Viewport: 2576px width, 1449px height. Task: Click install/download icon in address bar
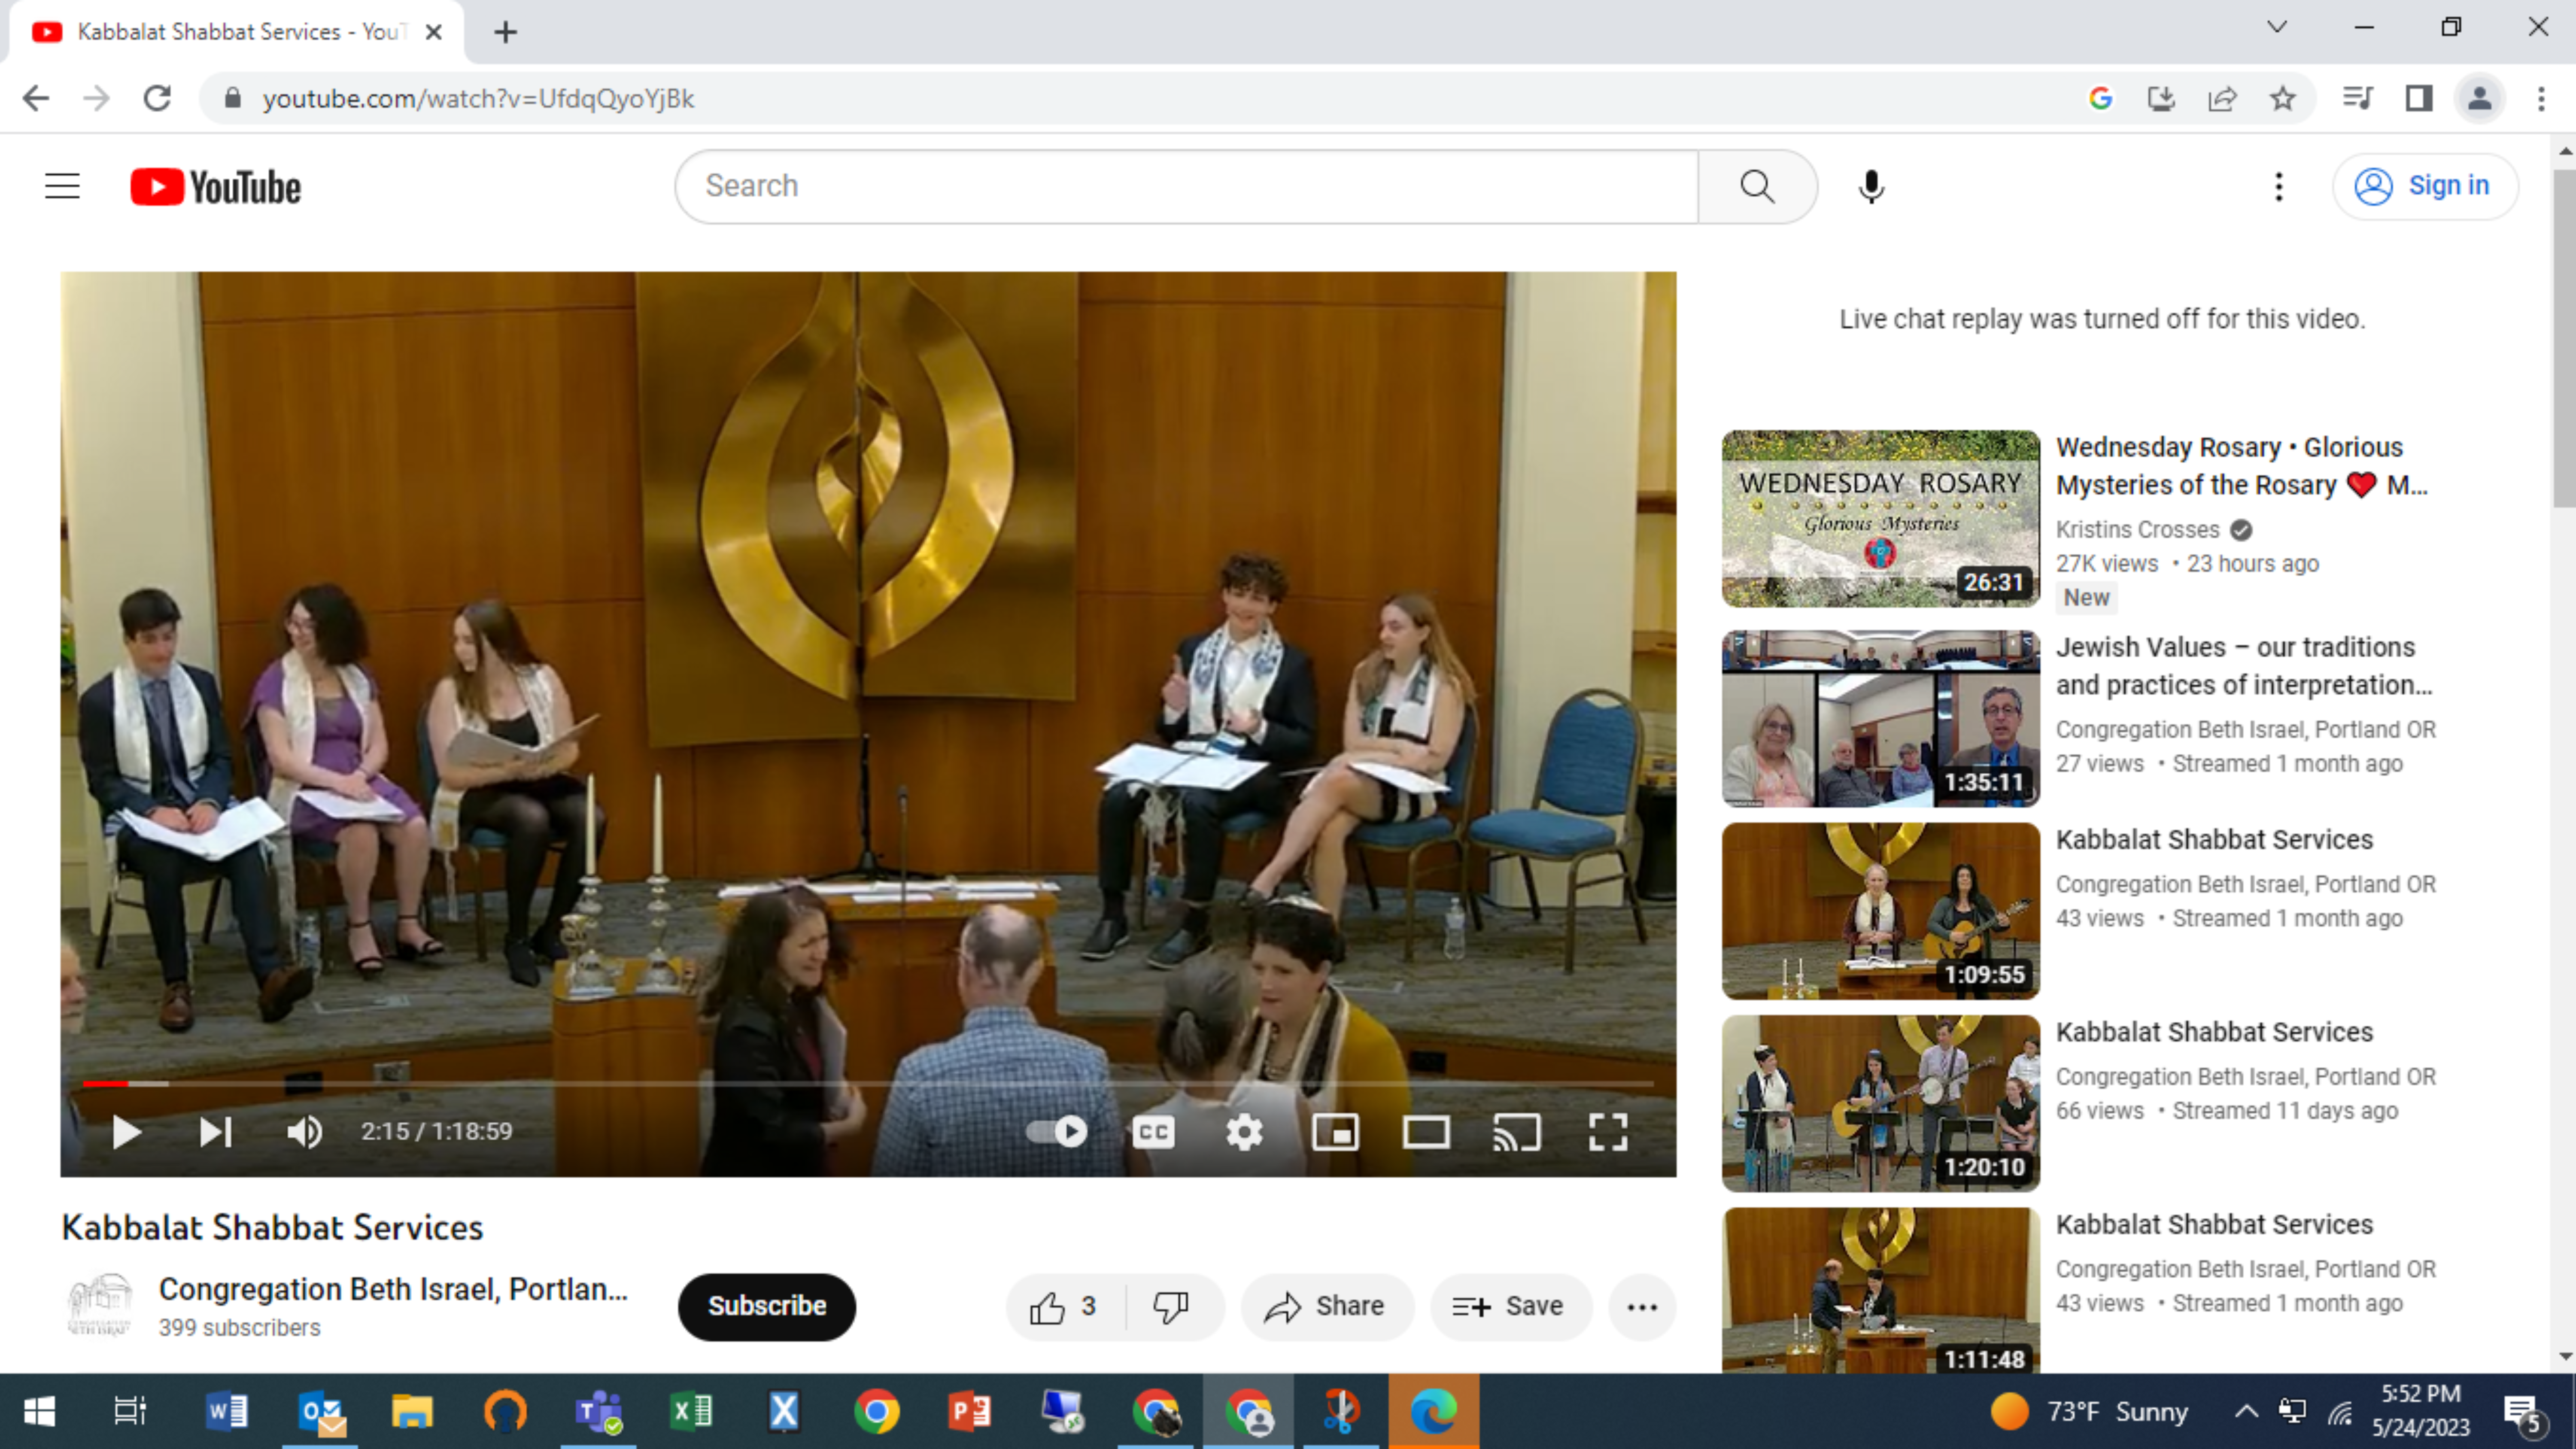(x=2161, y=98)
